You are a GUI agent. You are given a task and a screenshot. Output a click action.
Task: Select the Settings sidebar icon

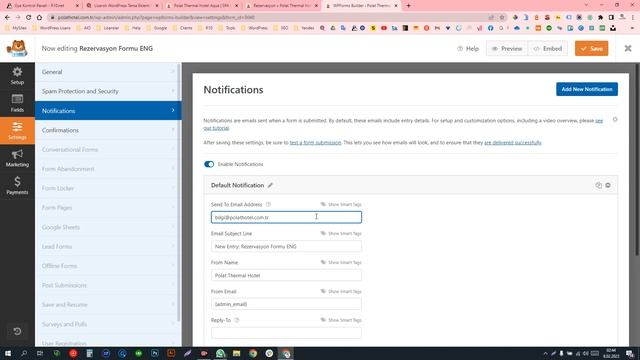coord(17,131)
